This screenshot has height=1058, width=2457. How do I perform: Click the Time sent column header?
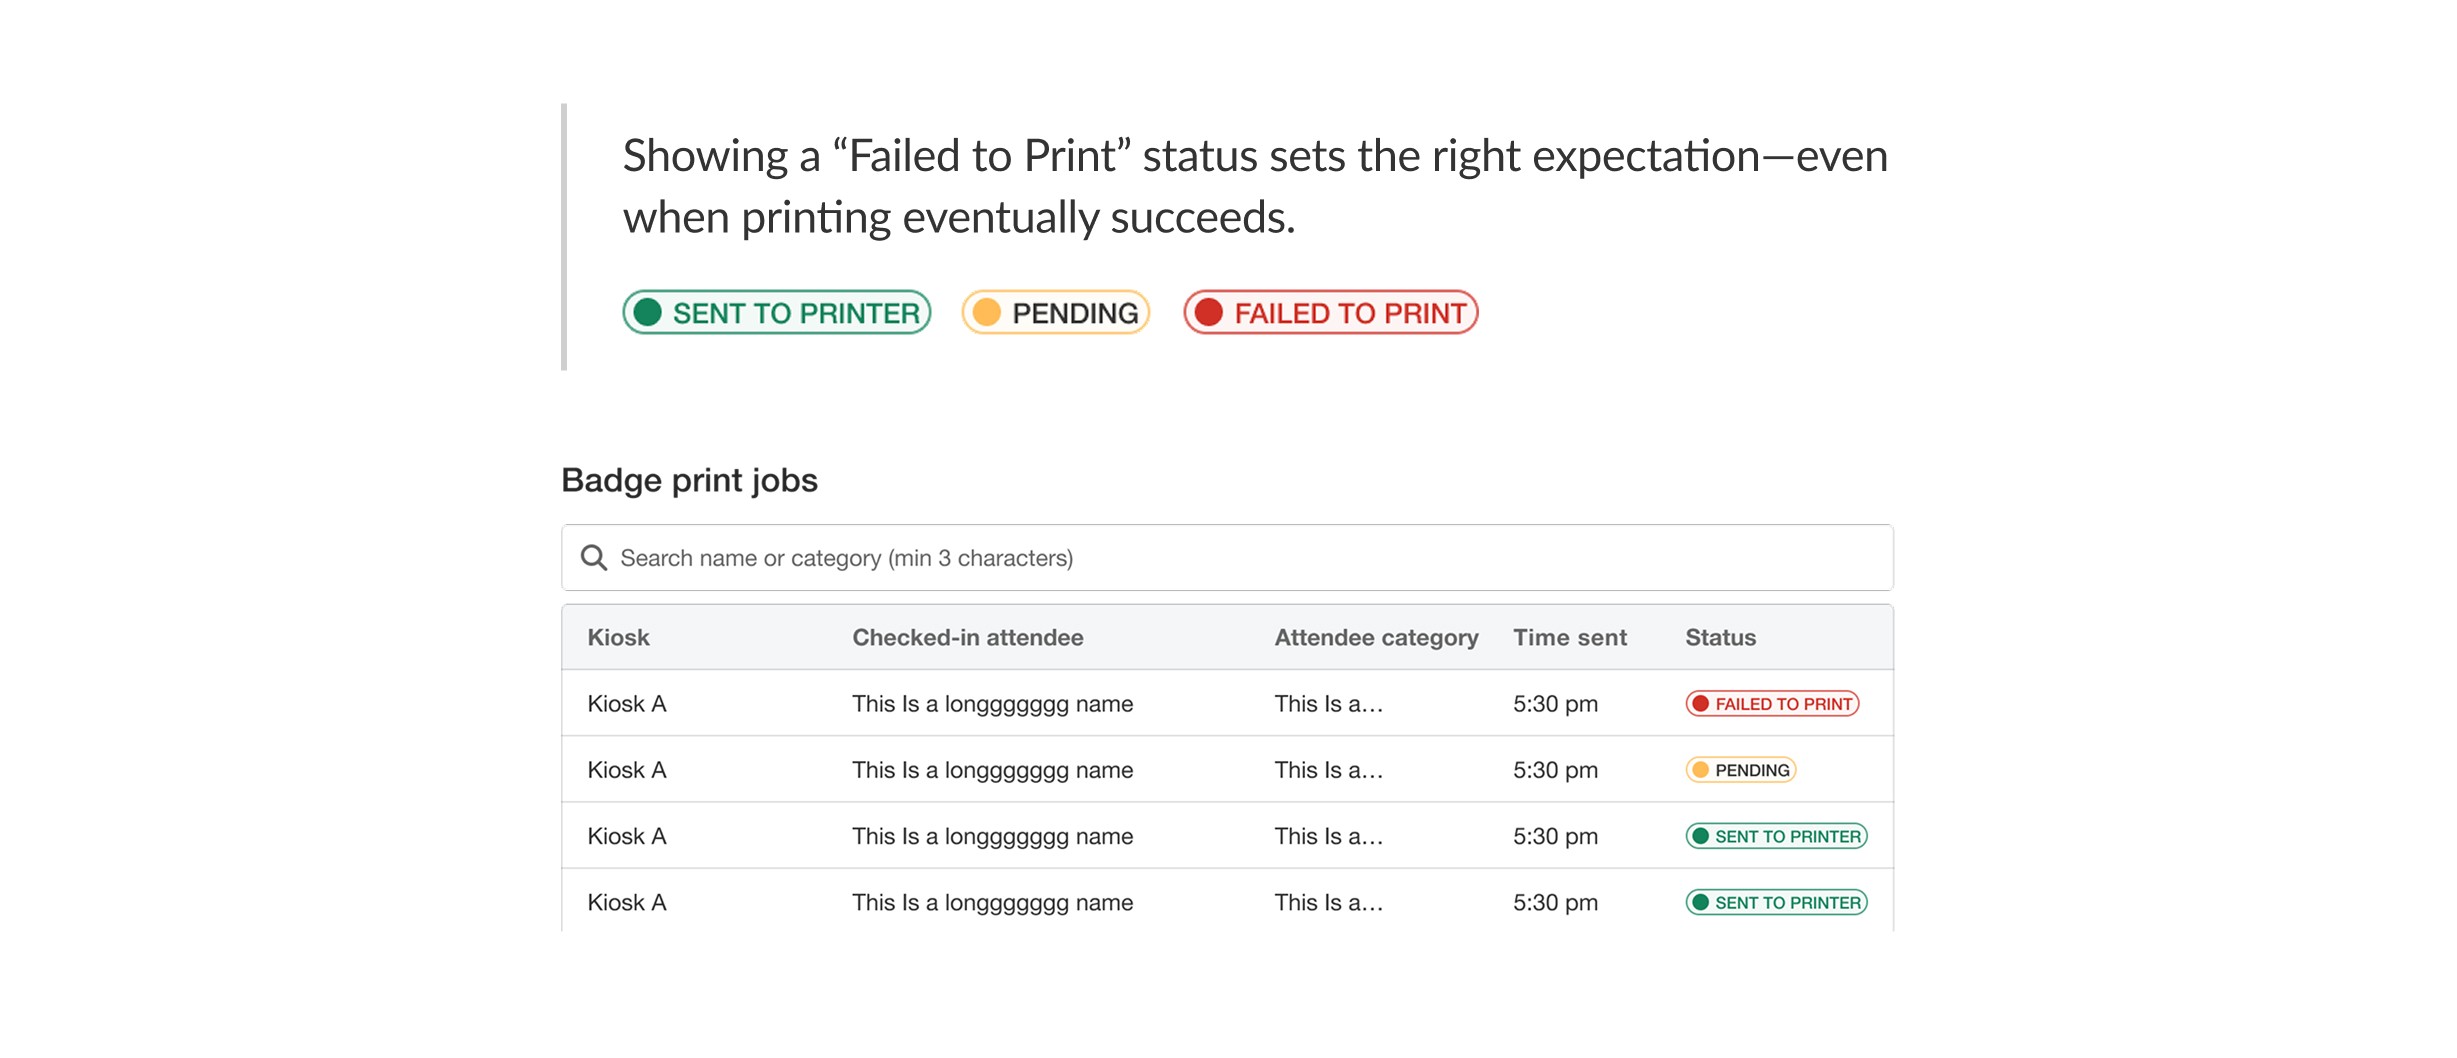click(x=1569, y=638)
